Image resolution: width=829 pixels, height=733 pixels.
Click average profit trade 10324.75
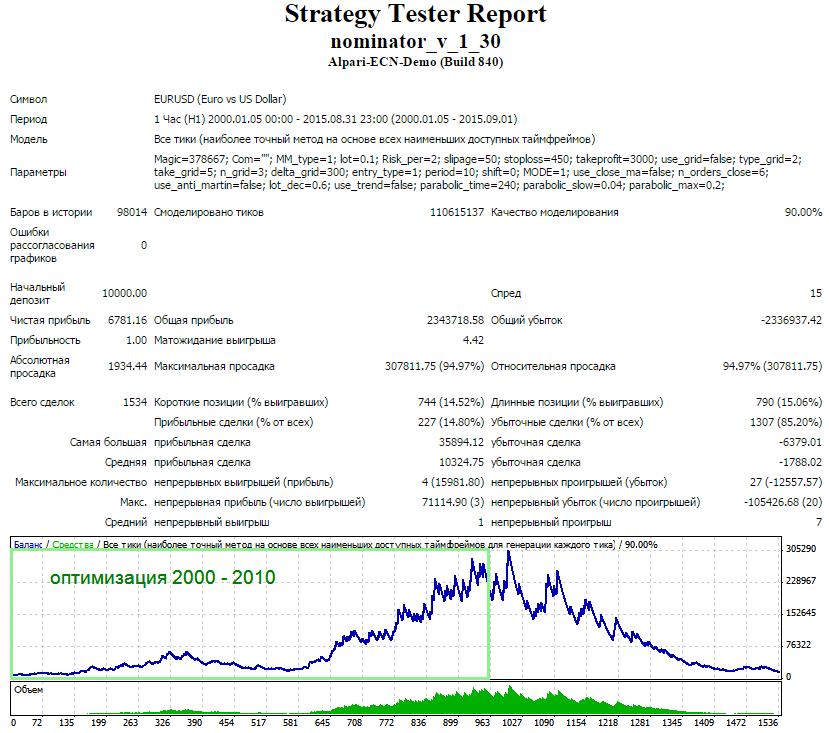[461, 463]
